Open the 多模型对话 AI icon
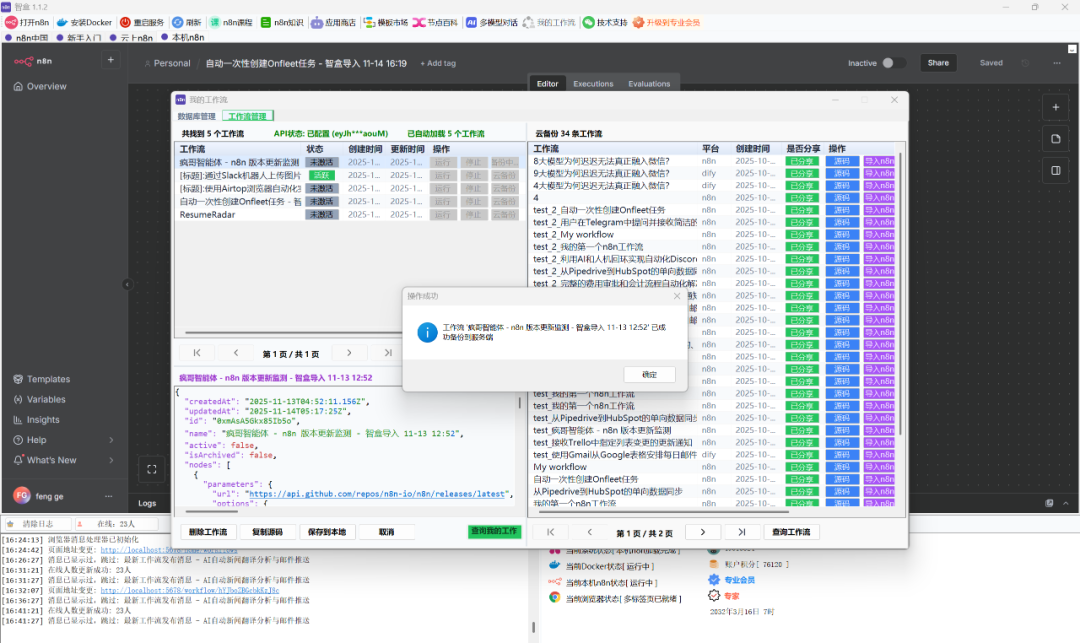 (x=471, y=22)
